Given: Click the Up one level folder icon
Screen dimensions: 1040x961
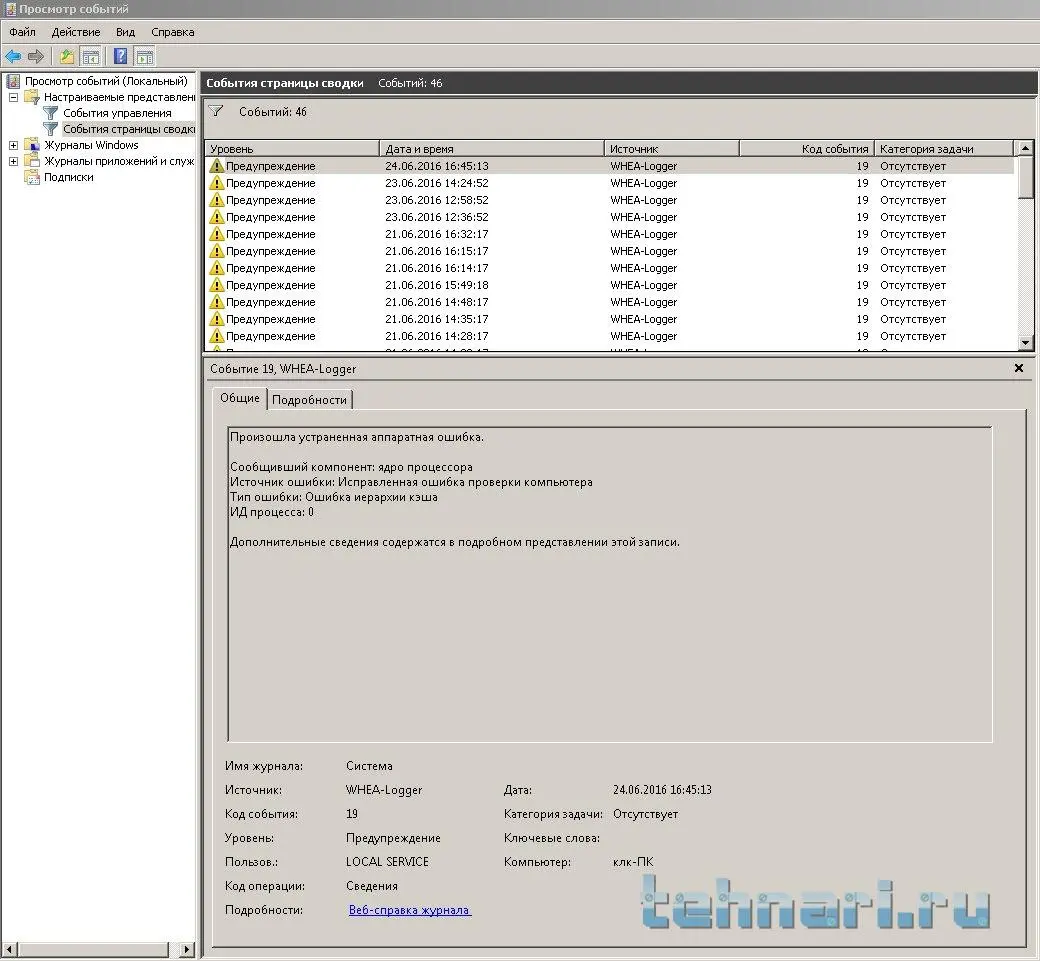Looking at the screenshot, I should point(67,56).
